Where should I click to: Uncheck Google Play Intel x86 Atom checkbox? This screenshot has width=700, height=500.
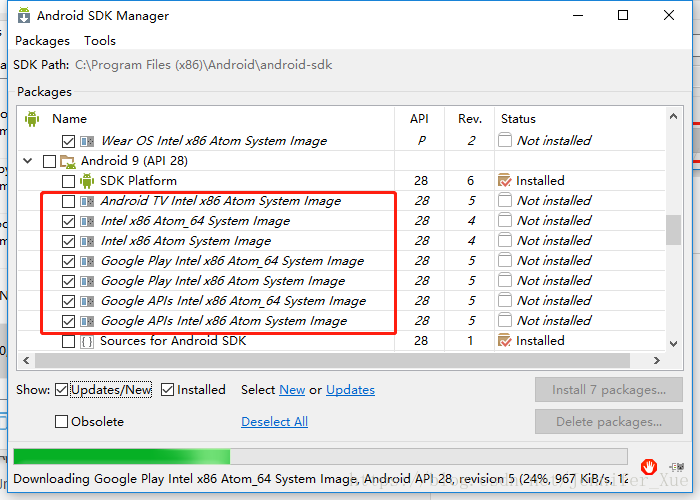pos(68,281)
